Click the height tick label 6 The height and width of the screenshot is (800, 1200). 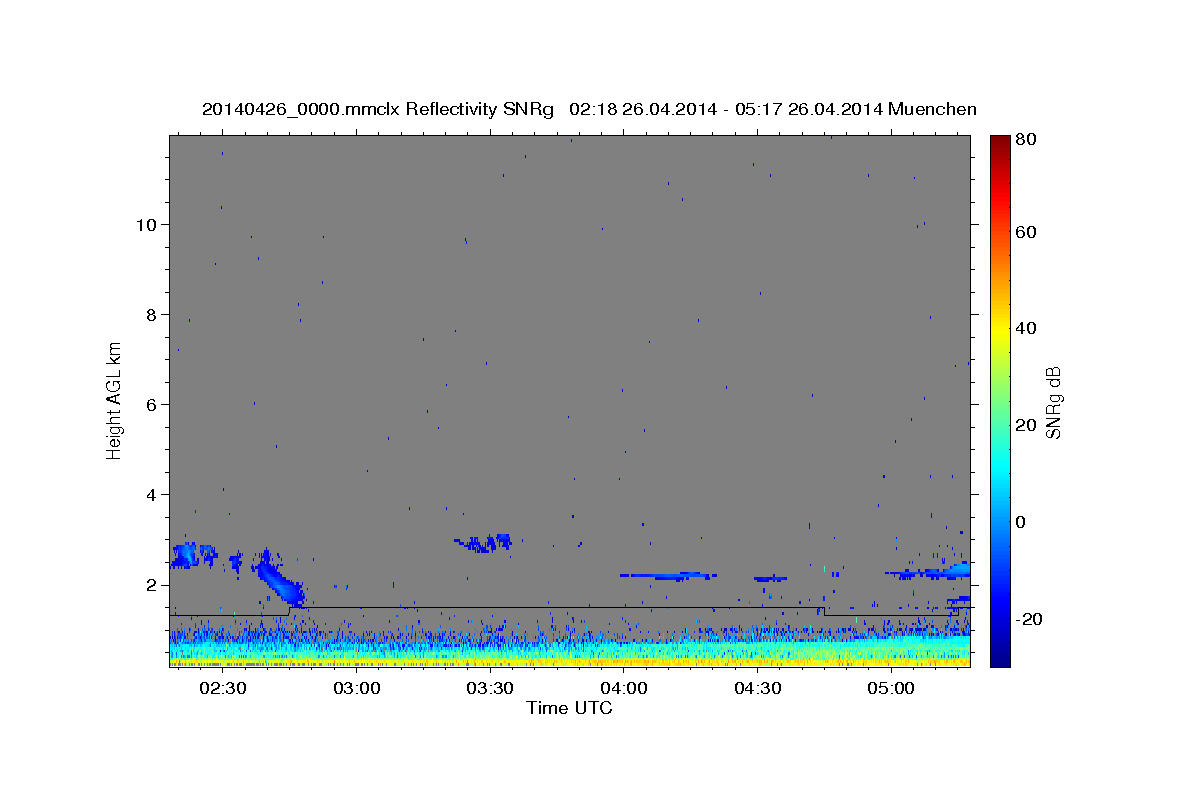coord(151,404)
